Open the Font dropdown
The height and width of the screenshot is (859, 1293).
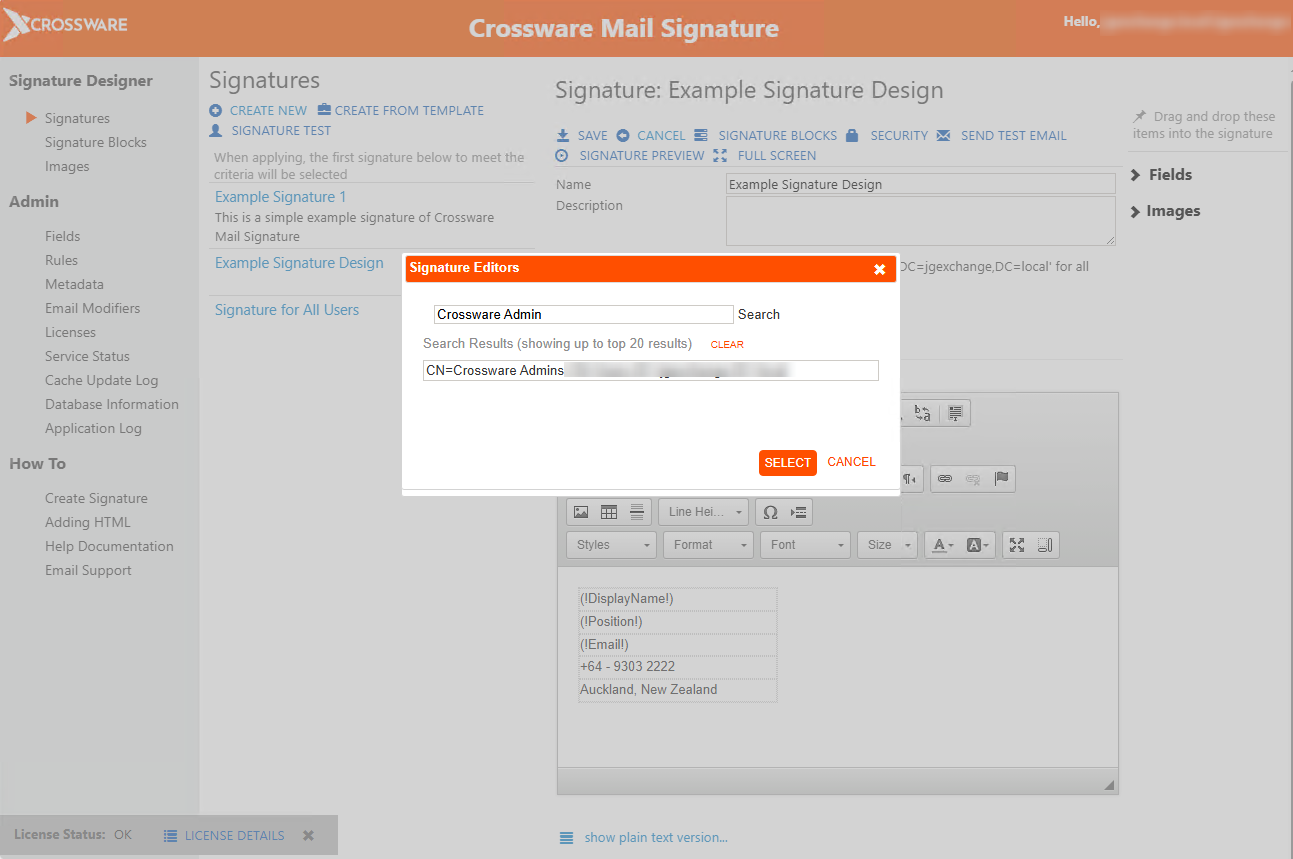[805, 545]
